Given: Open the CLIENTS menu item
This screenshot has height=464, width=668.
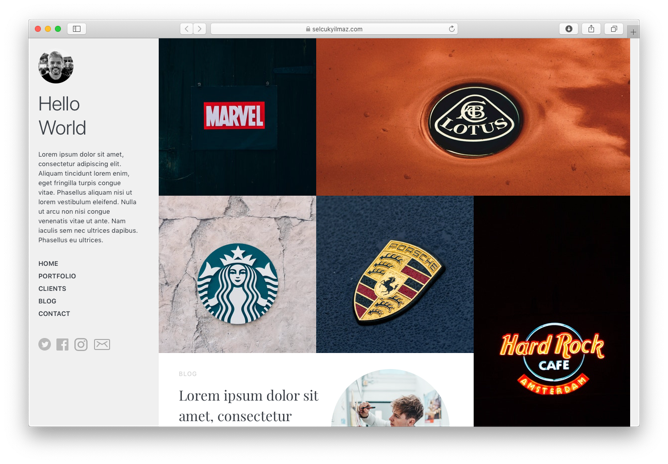Looking at the screenshot, I should click(52, 288).
